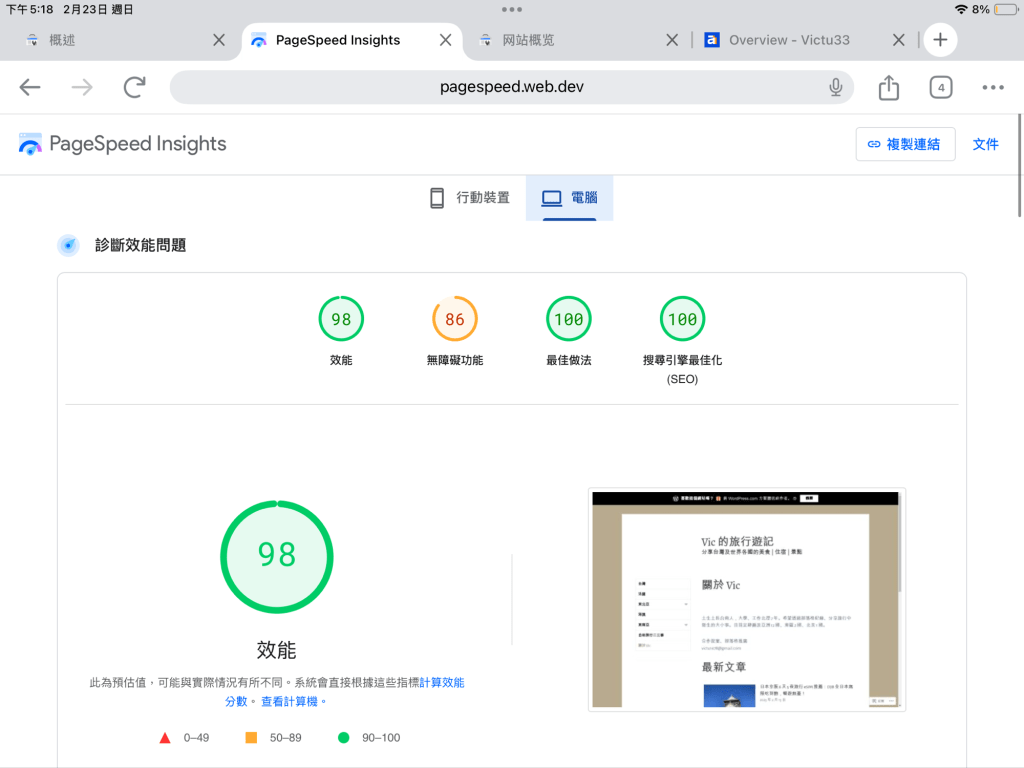Close the 概述 tab

point(219,40)
